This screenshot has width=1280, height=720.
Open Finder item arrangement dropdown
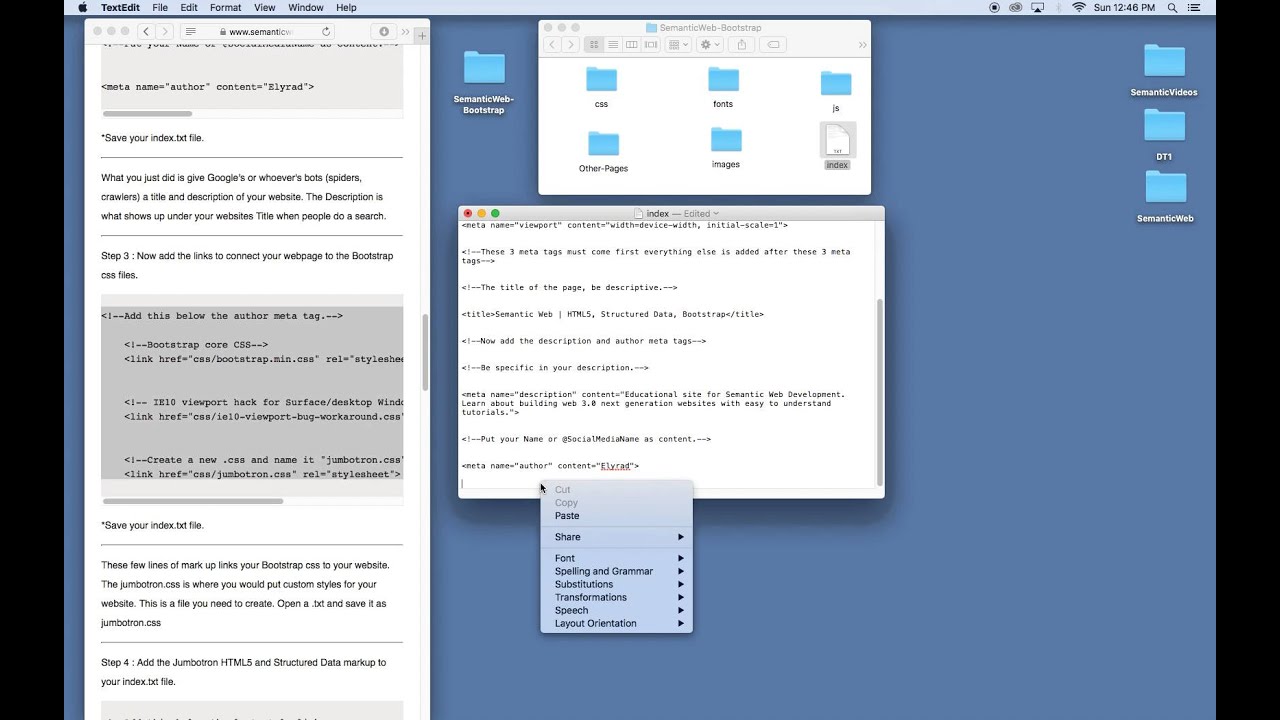[678, 44]
